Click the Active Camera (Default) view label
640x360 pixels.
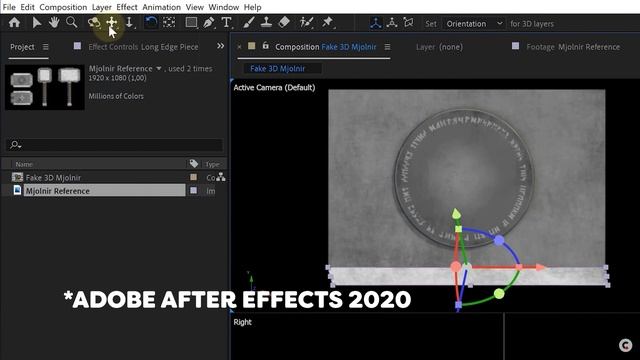(x=274, y=87)
